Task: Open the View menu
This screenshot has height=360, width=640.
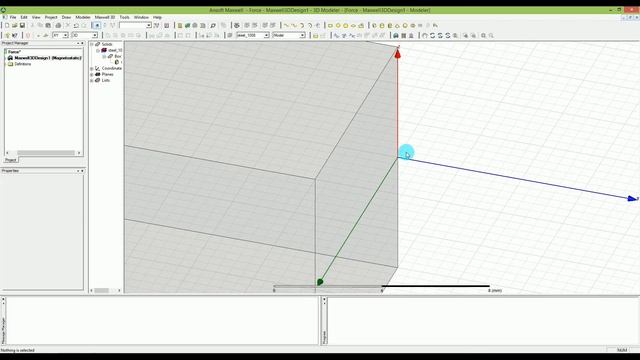Action: click(36, 18)
